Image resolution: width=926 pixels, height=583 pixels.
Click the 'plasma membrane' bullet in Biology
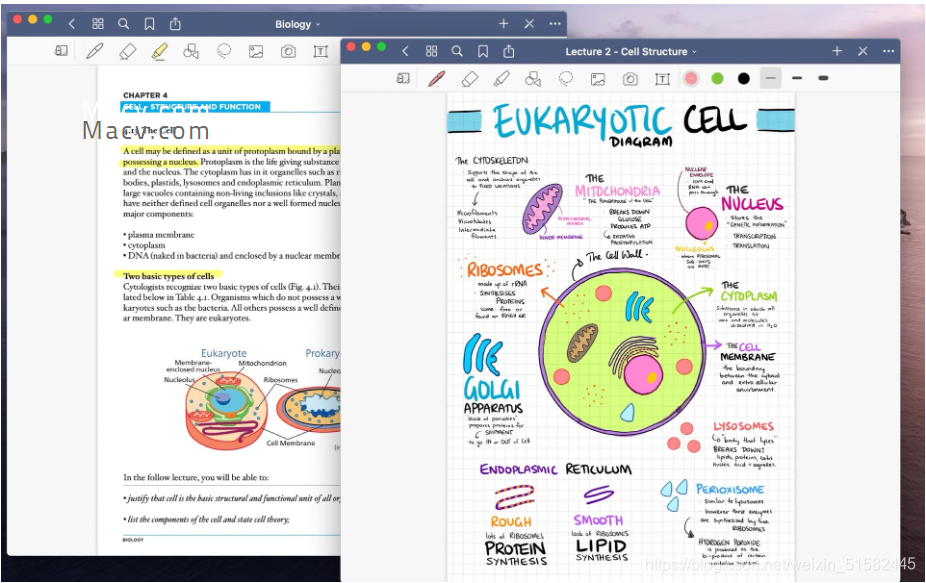[x=159, y=234]
